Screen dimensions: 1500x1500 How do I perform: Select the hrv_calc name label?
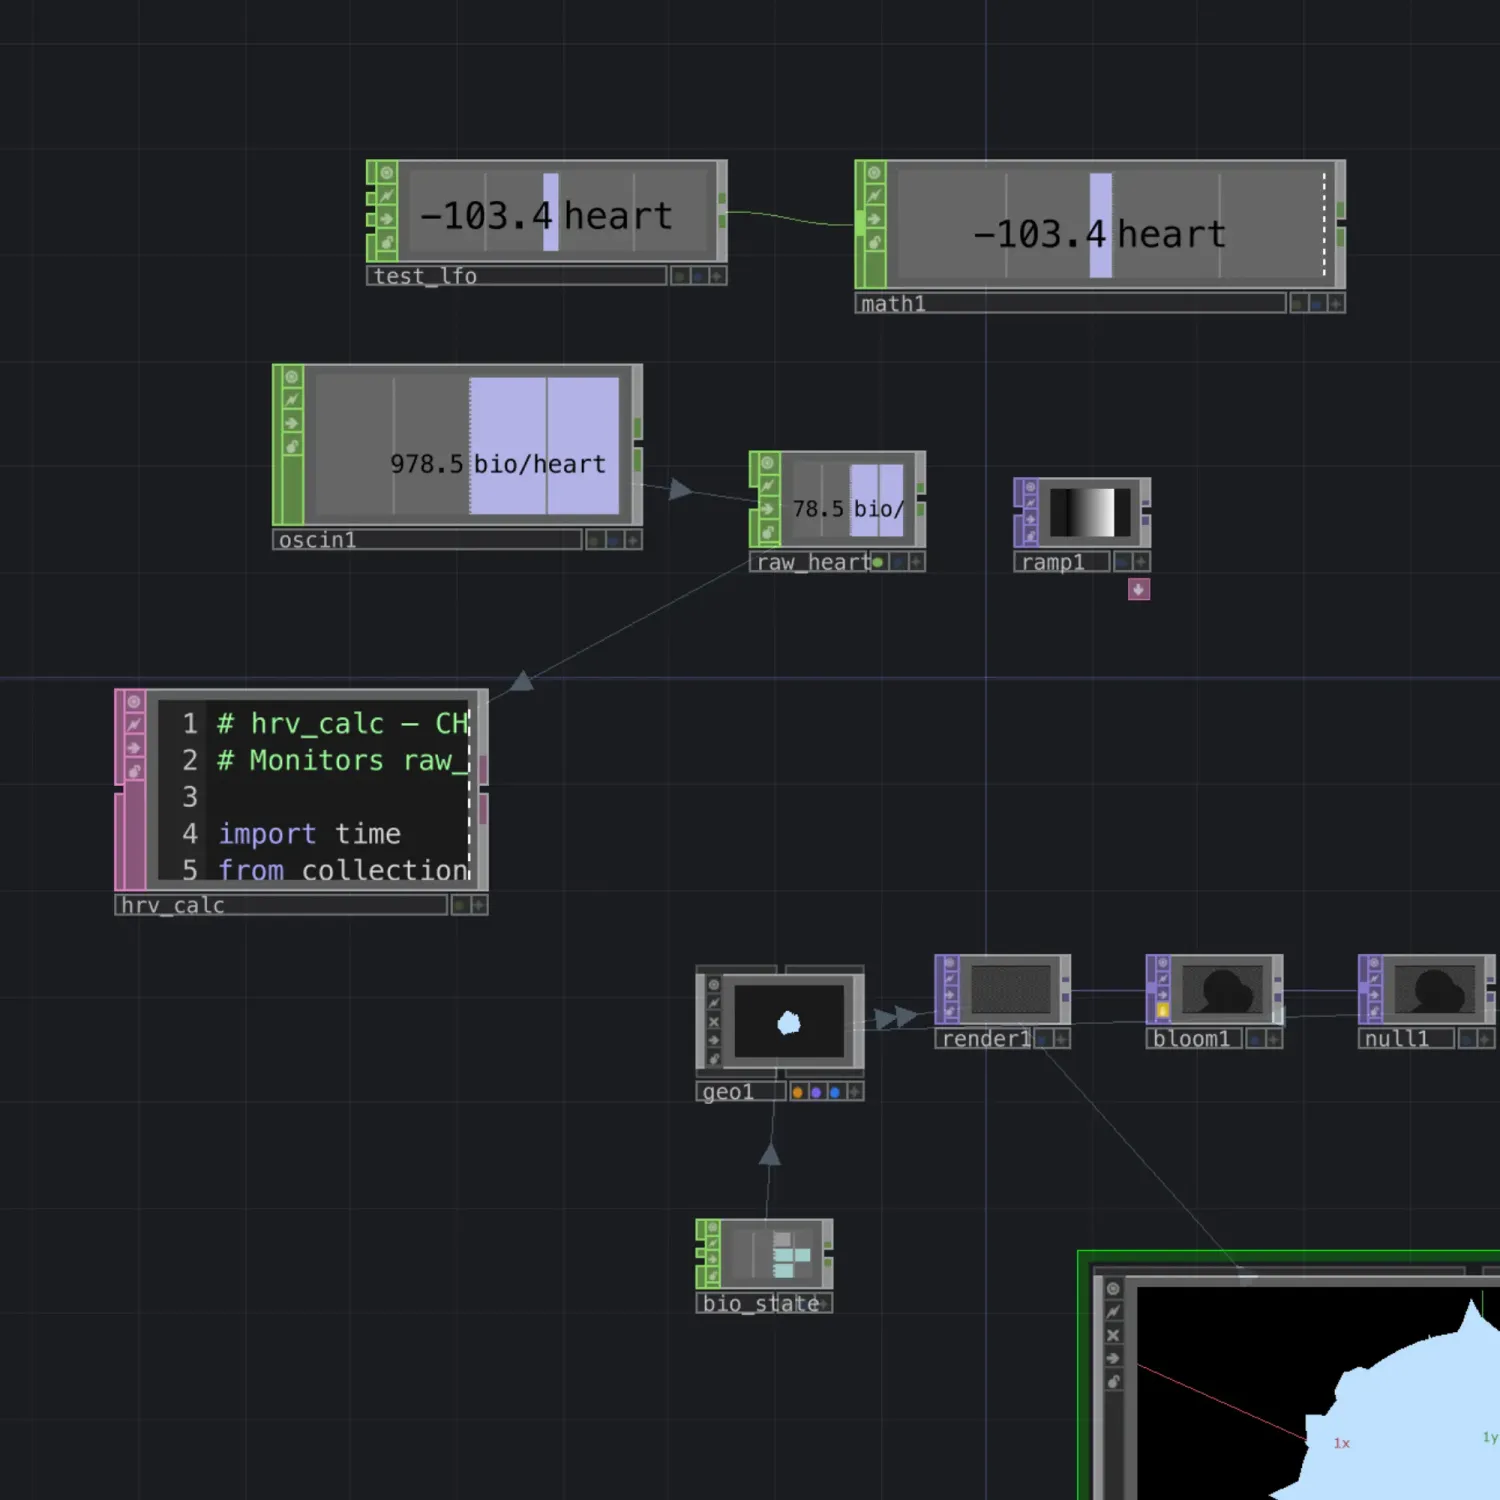[281, 905]
